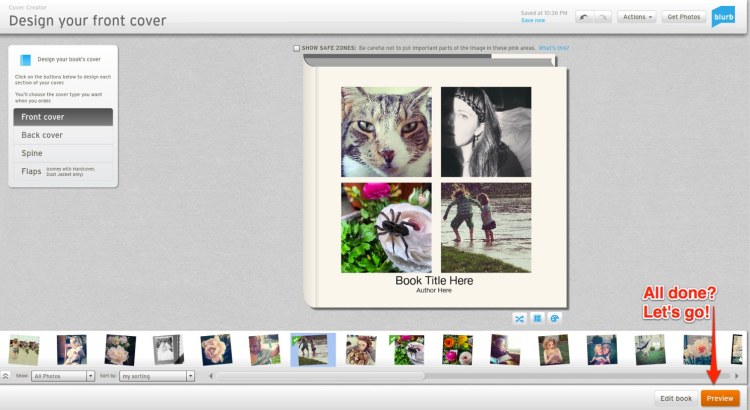The height and width of the screenshot is (410, 750).
Task: Click the Save now link
Action: [x=533, y=21]
